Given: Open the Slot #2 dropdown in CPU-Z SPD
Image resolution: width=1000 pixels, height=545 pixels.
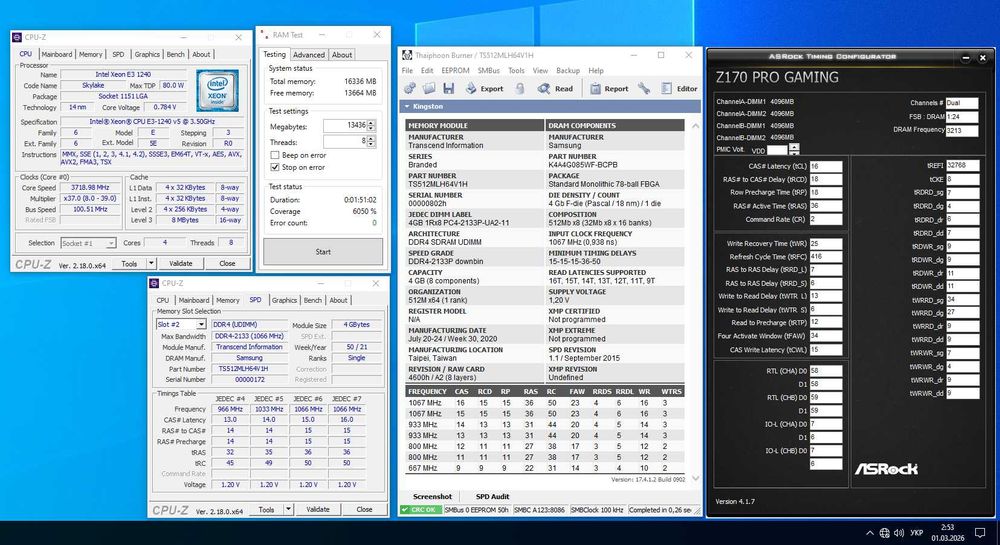Looking at the screenshot, I should point(201,324).
